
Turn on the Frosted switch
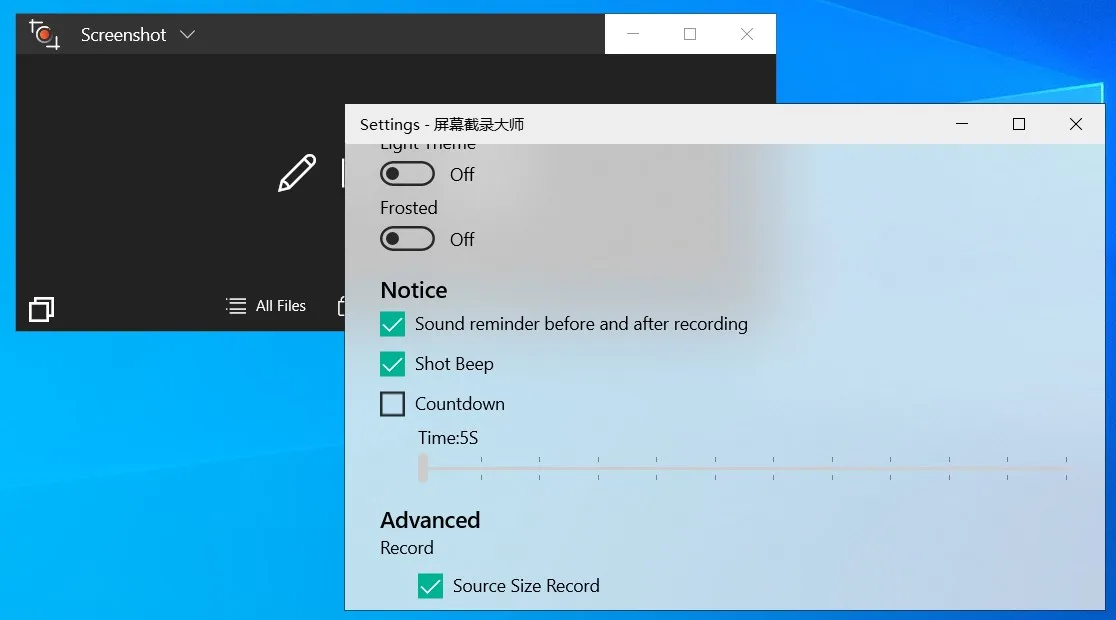pos(407,238)
